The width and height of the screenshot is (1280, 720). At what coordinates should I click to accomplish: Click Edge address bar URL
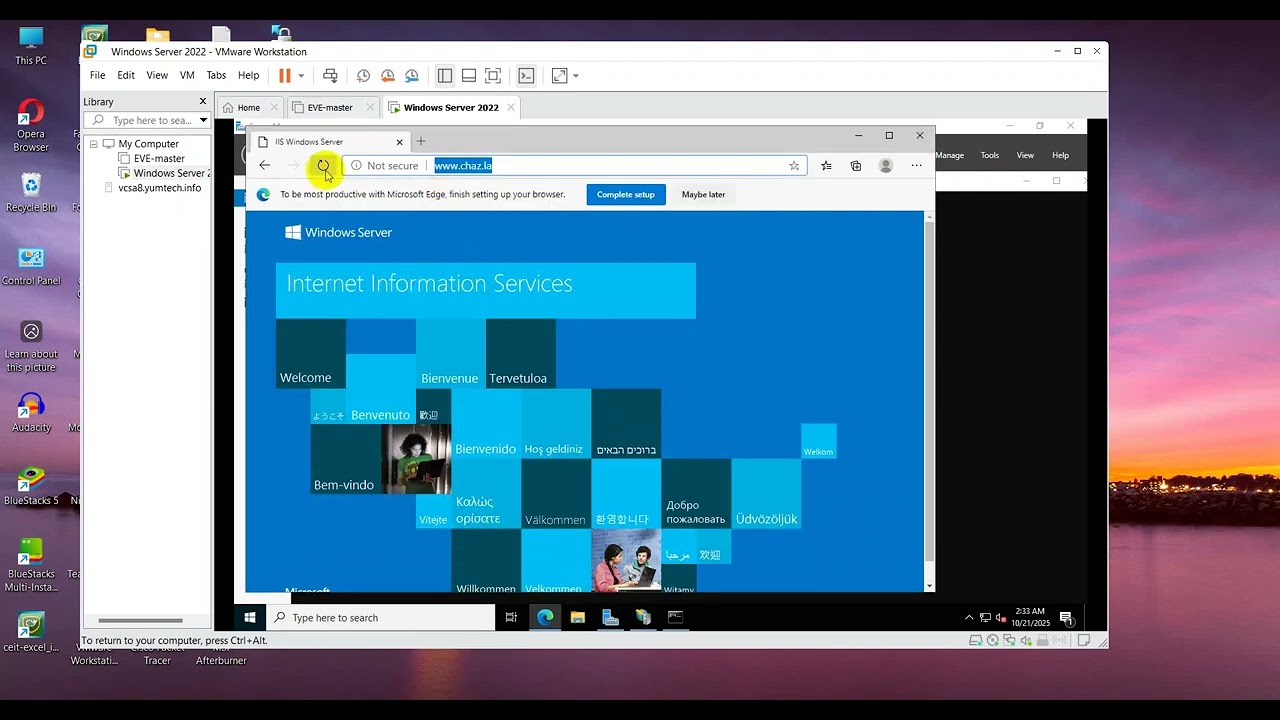(x=463, y=166)
